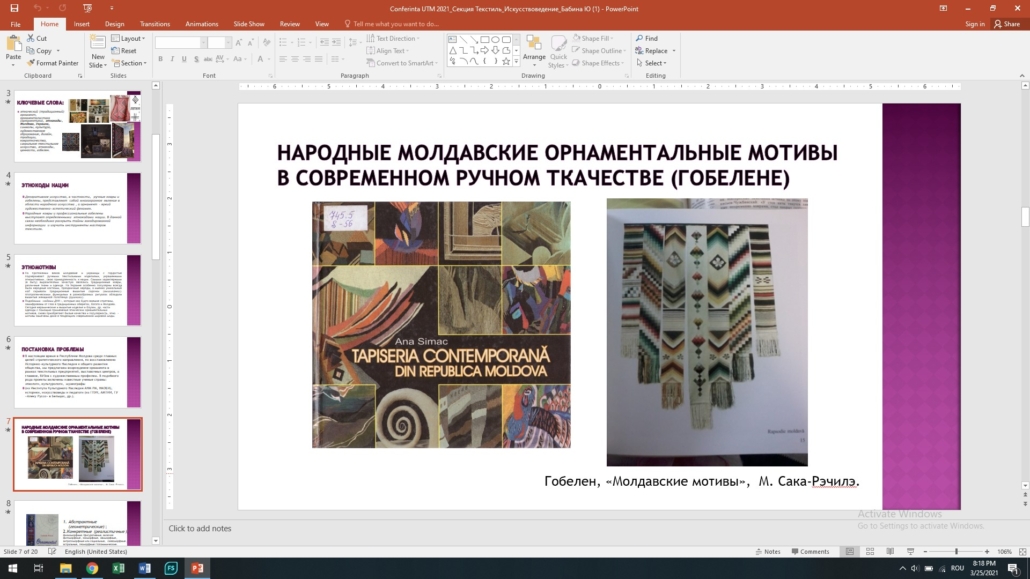Click the 'Click to add notes' field
The height and width of the screenshot is (579, 1030).
[200, 528]
